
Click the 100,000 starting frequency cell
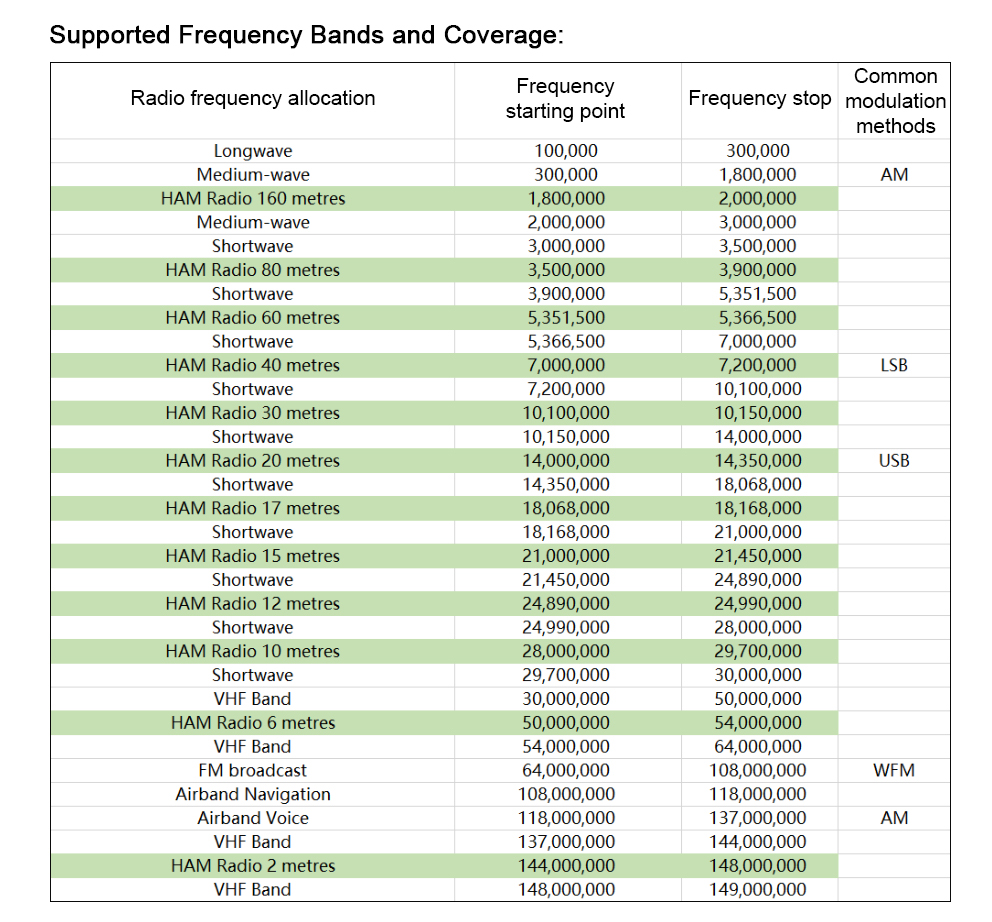point(565,151)
